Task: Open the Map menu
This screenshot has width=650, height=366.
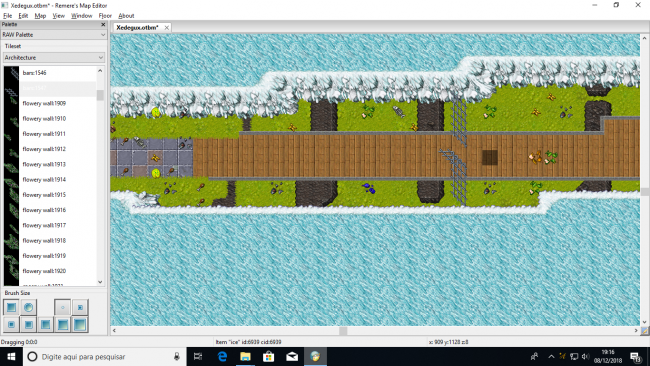Action: click(40, 16)
